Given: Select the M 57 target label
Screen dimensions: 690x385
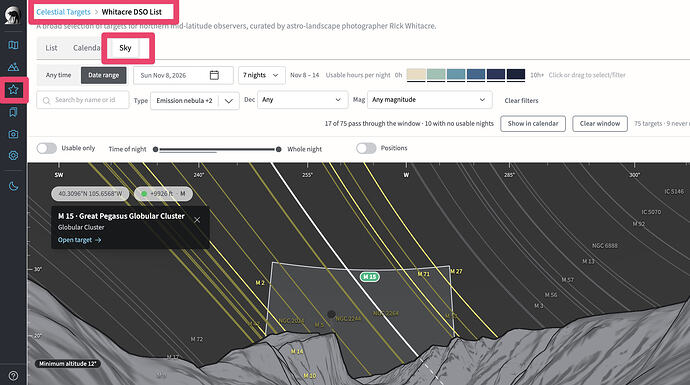Looking at the screenshot, I should (x=568, y=280).
